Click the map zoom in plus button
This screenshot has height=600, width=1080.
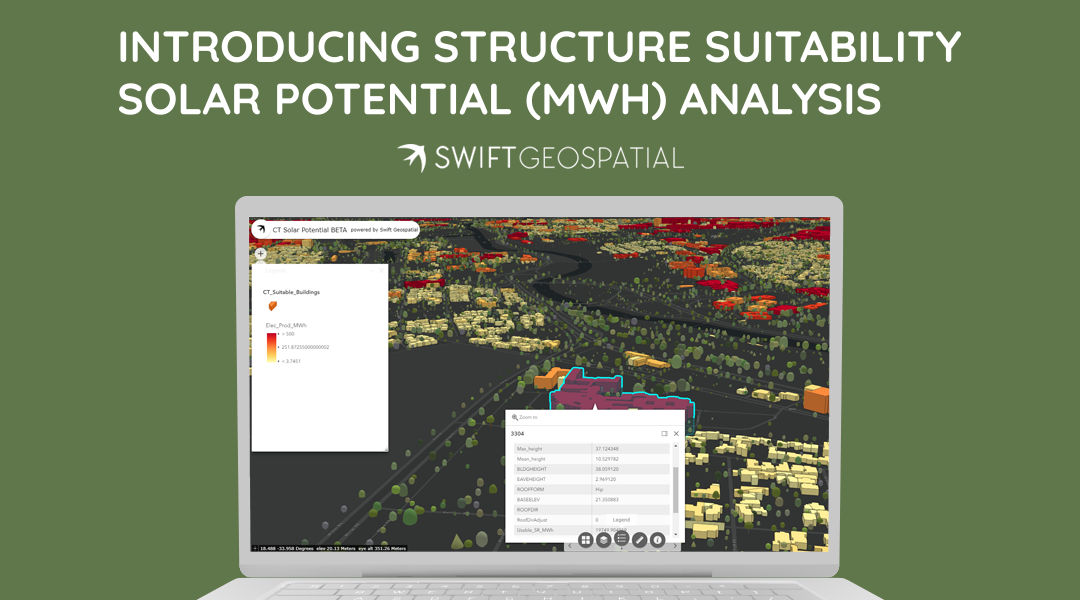(x=260, y=254)
